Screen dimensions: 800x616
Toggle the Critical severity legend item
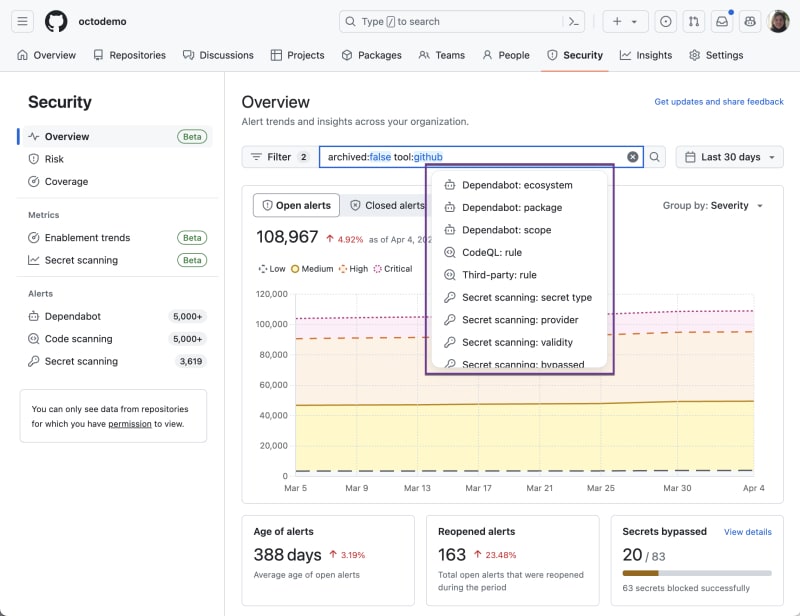tap(392, 269)
